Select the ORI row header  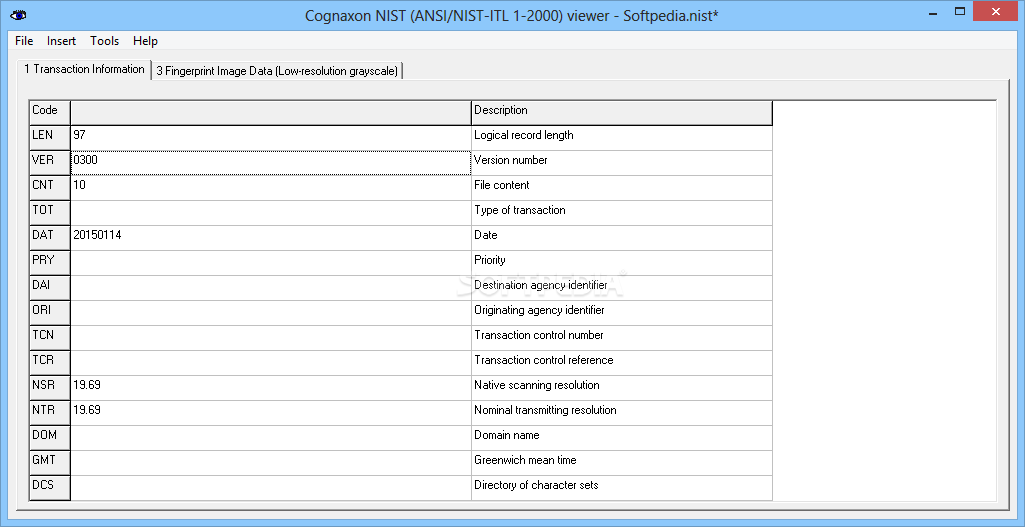pos(50,313)
